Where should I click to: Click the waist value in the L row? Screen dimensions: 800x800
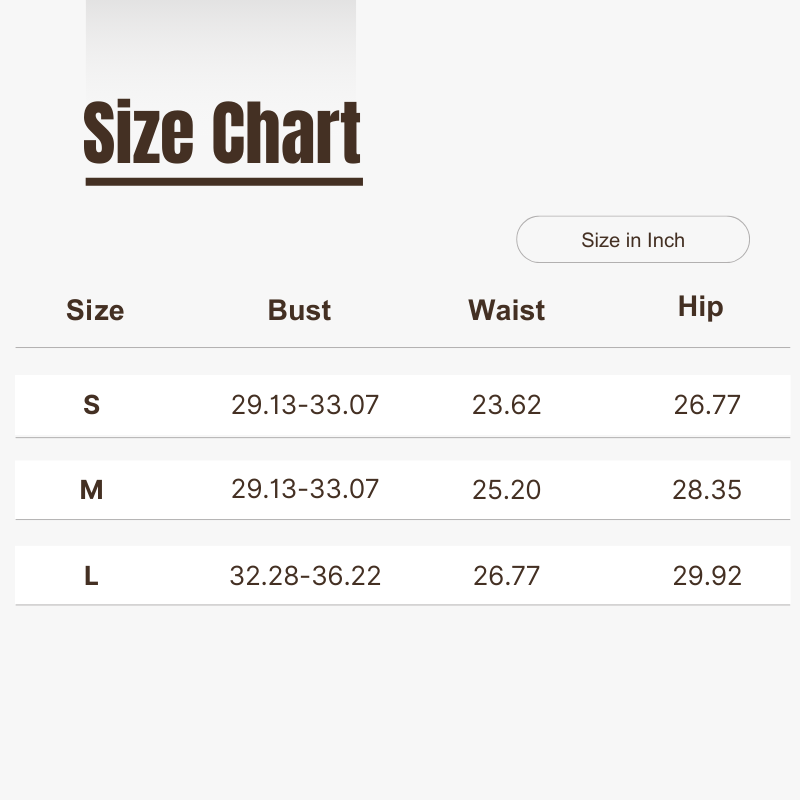coord(507,576)
